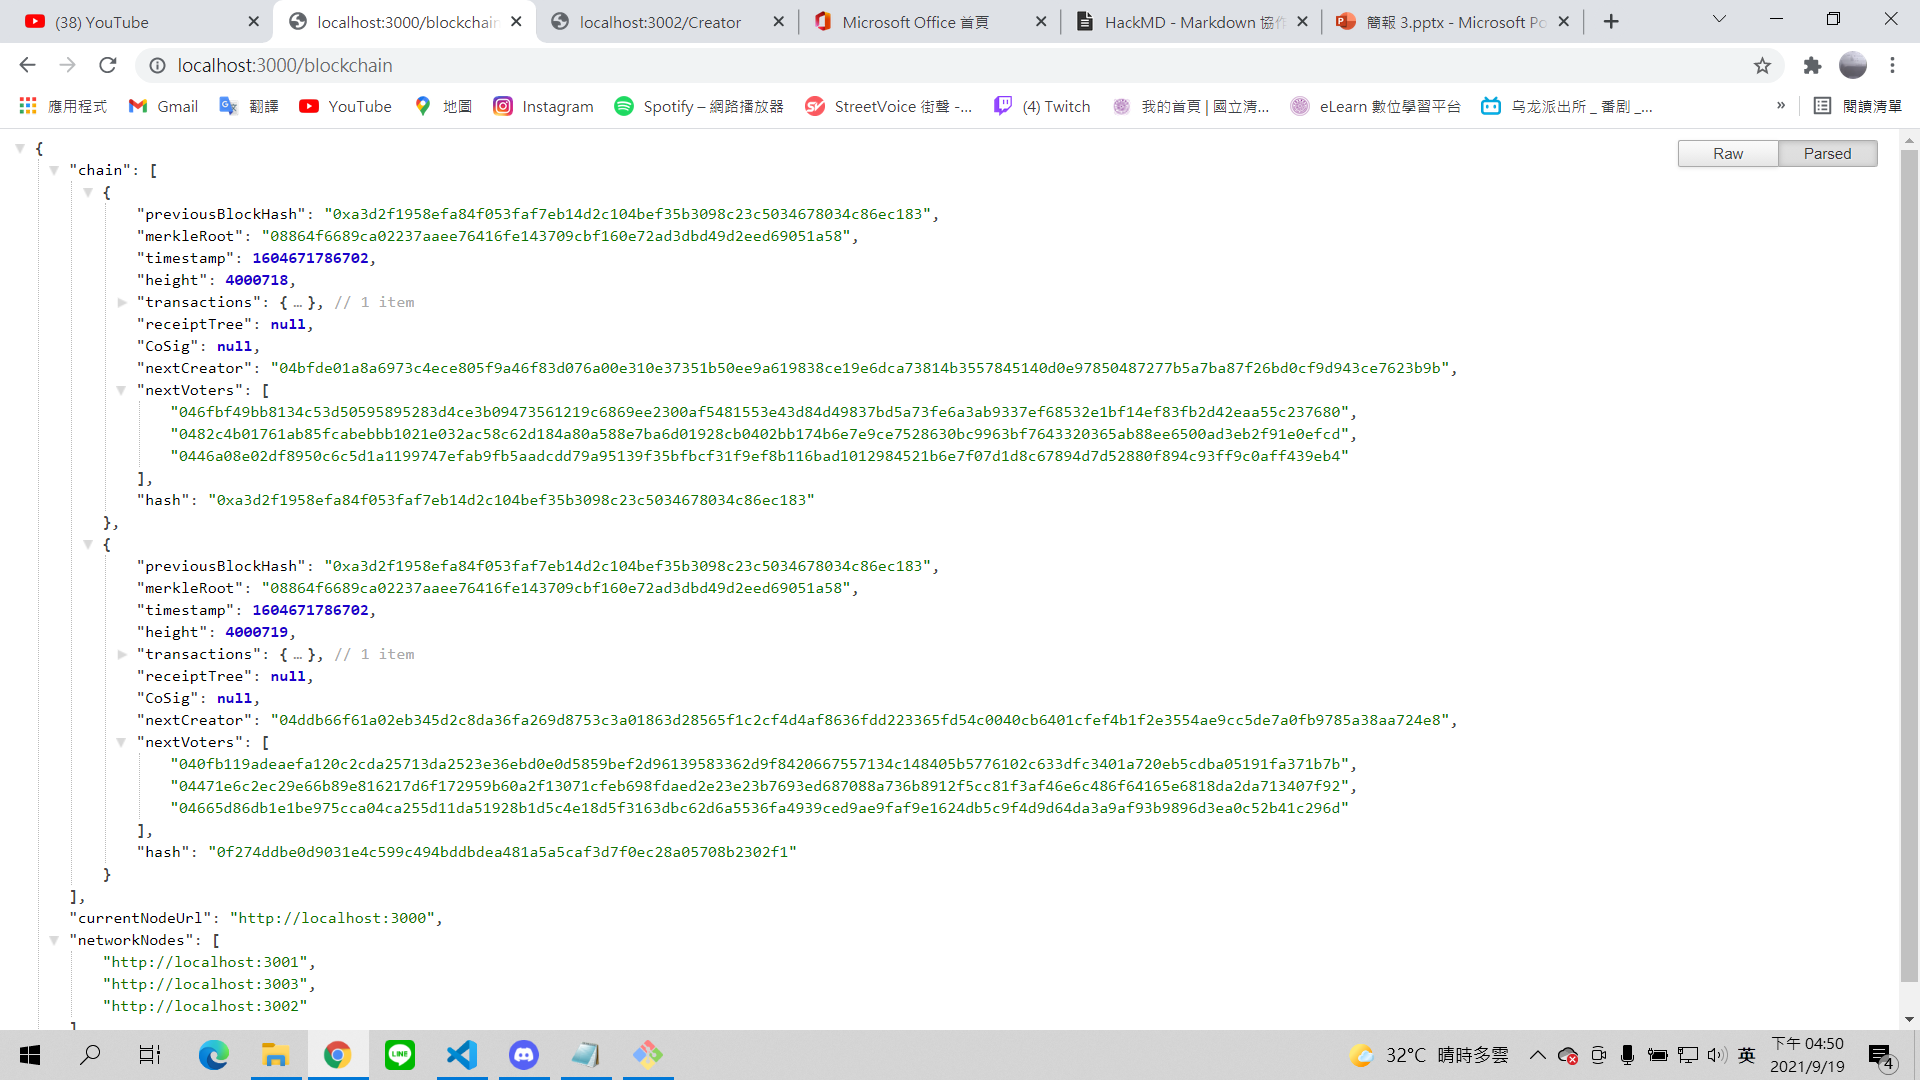
Task: Open the tab search dropdown arrow
Action: pyautogui.click(x=1719, y=19)
